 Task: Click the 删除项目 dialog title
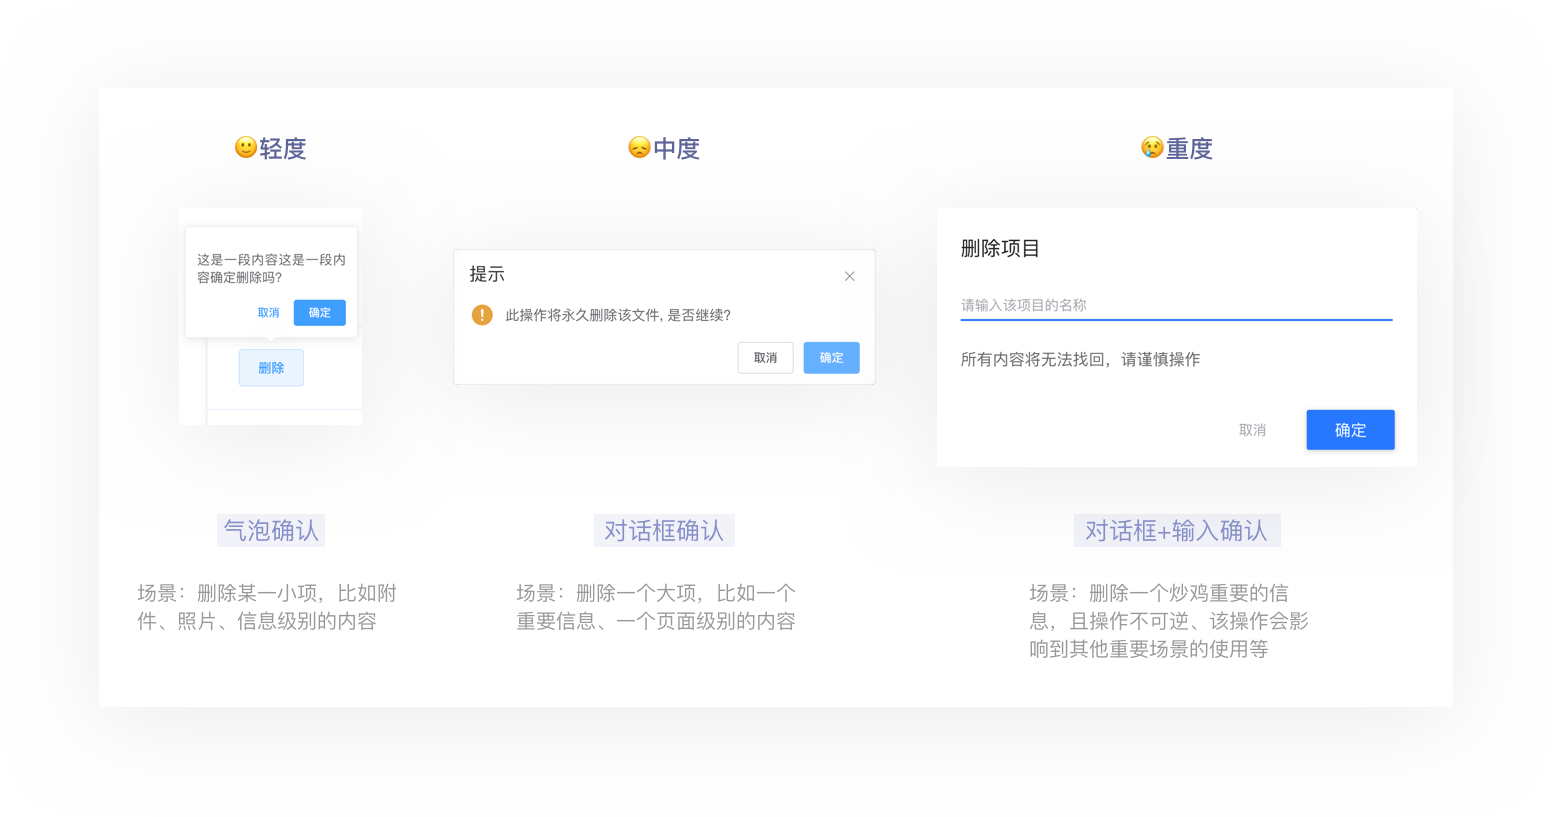1000,249
